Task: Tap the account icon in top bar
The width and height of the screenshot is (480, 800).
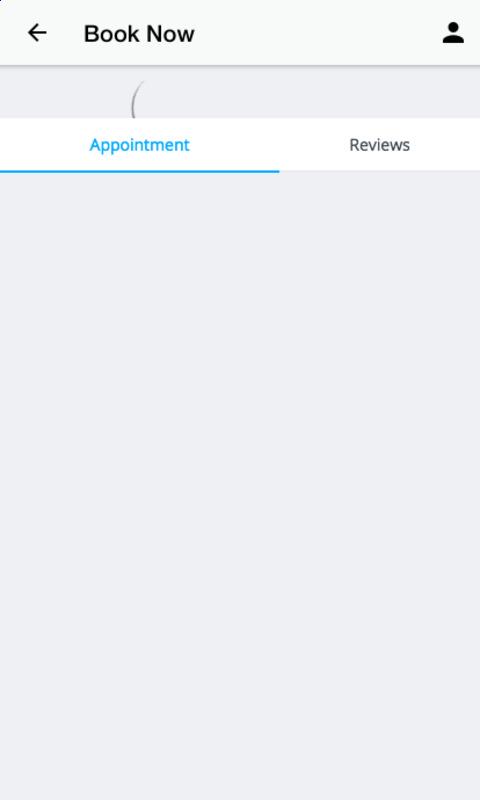Action: tap(452, 33)
